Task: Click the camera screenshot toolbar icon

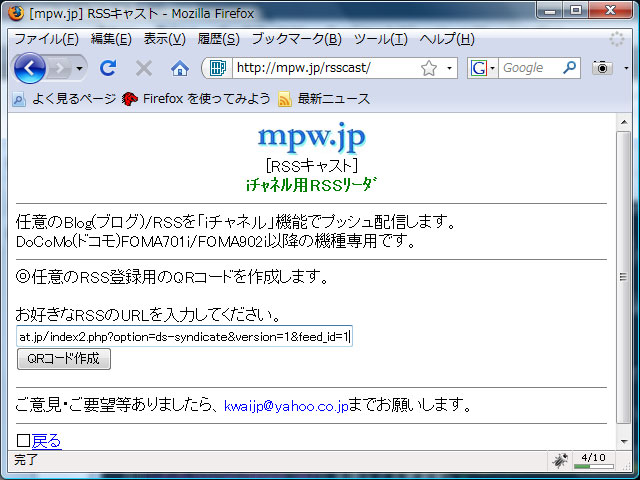Action: point(602,68)
